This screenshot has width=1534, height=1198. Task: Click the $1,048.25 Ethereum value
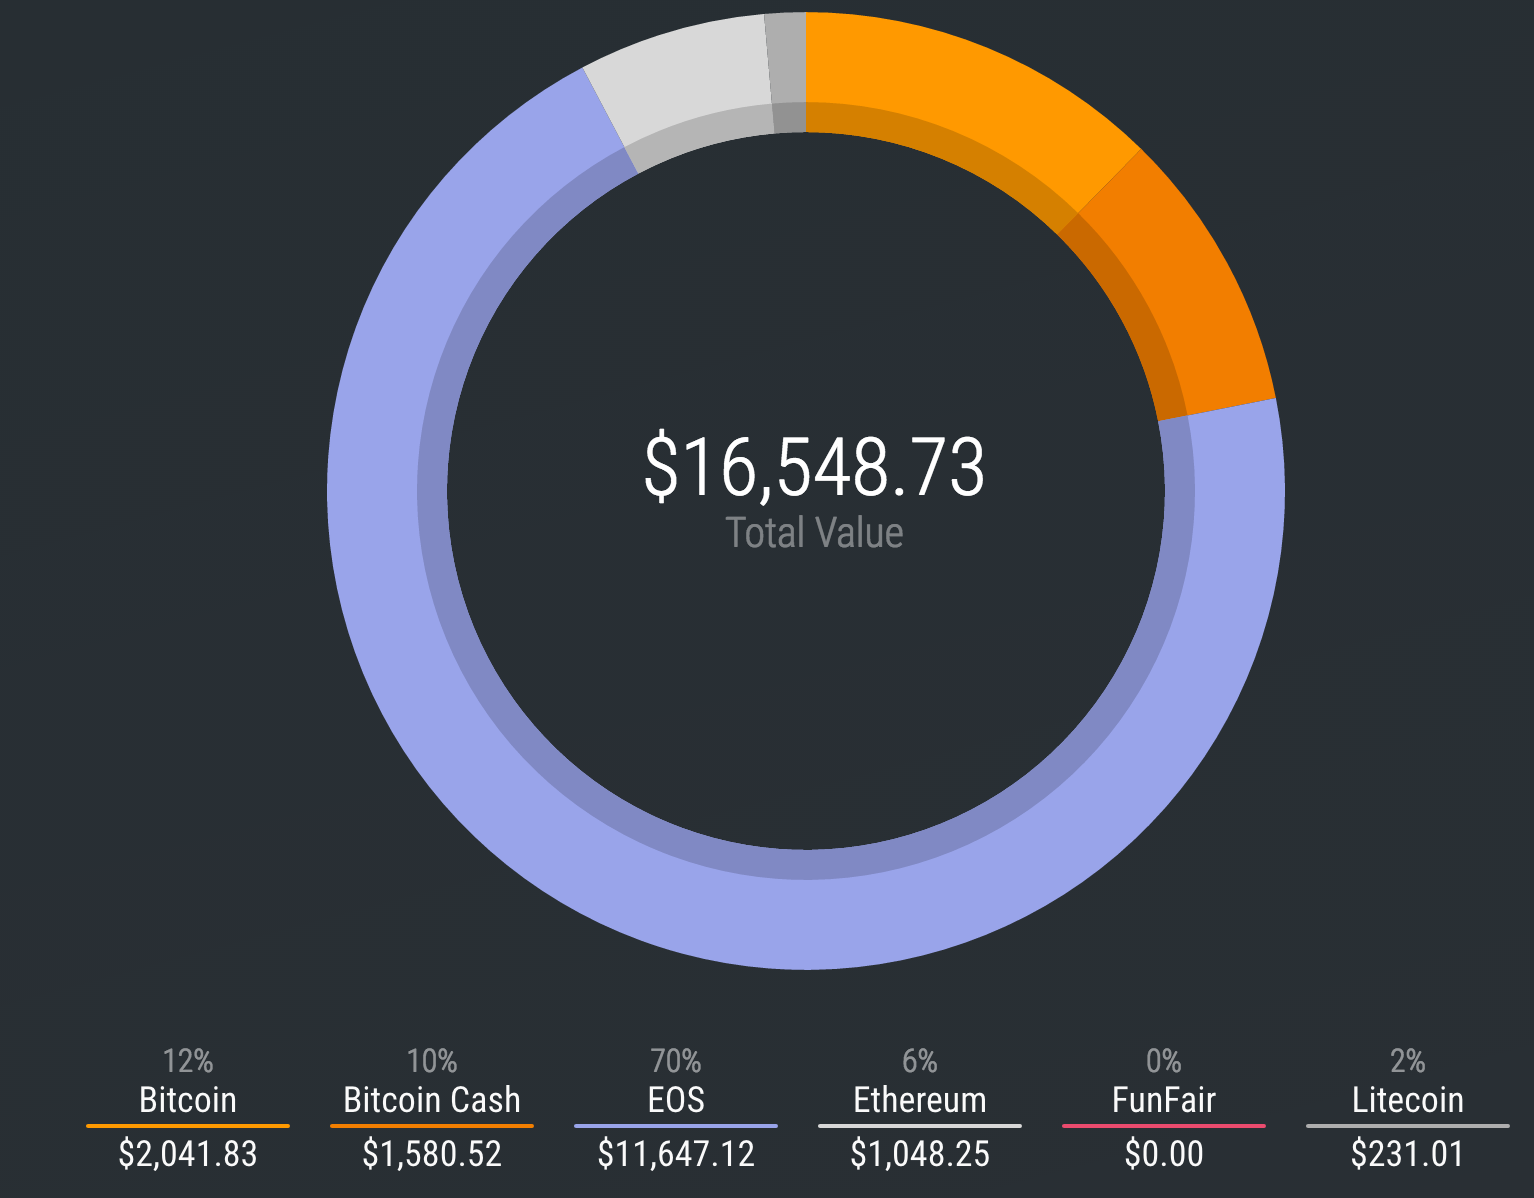click(x=920, y=1154)
